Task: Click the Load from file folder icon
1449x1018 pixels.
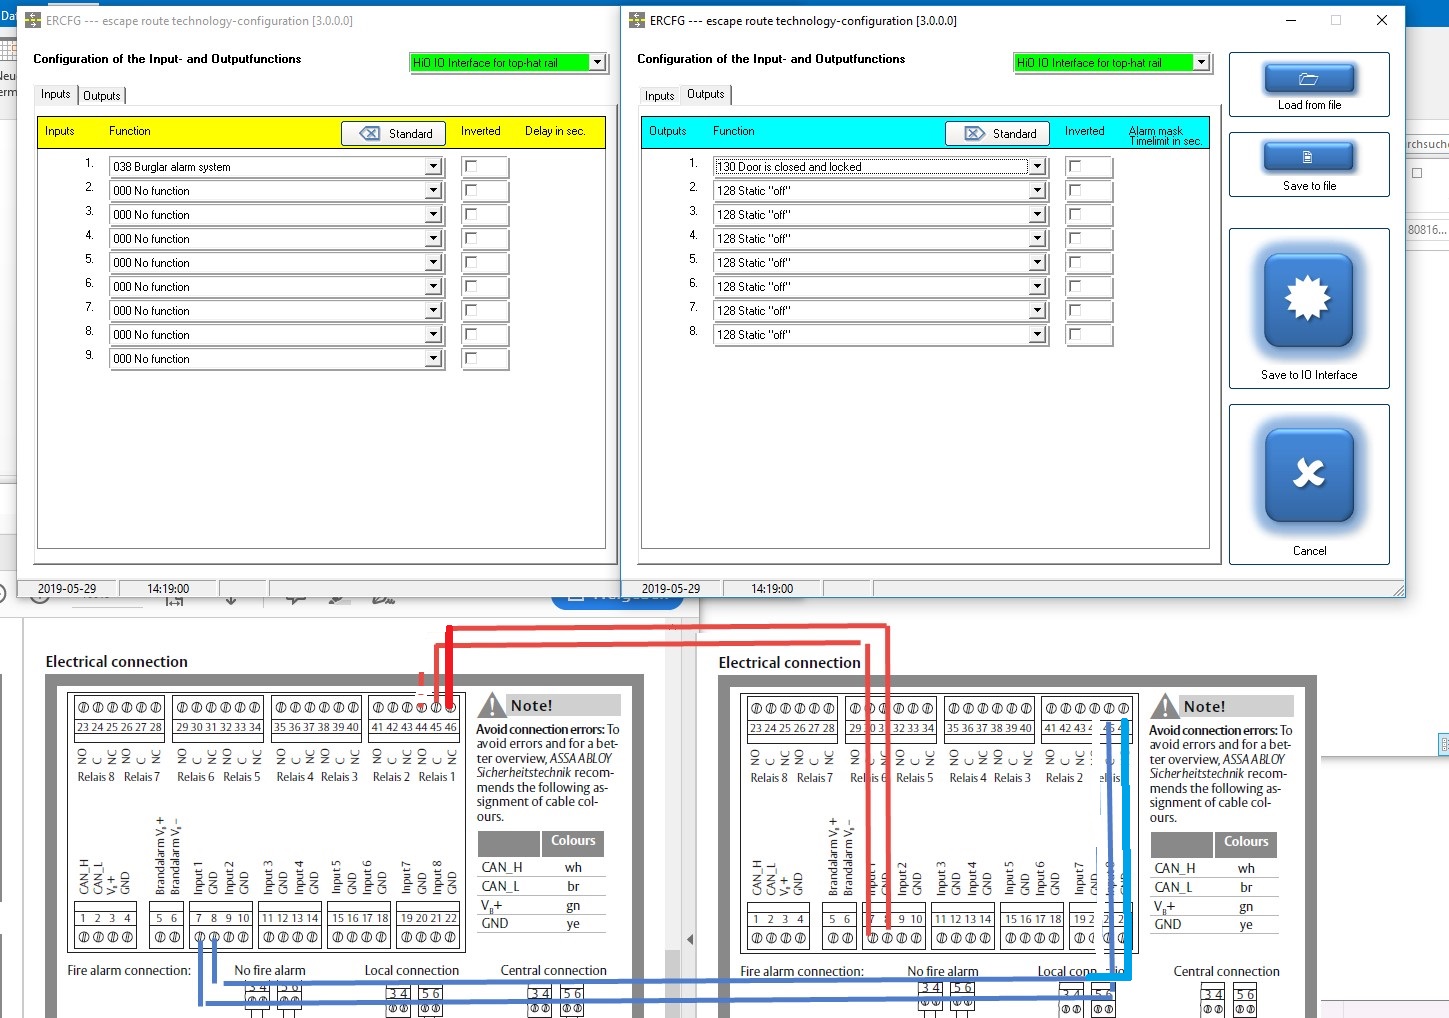Action: click(x=1308, y=78)
